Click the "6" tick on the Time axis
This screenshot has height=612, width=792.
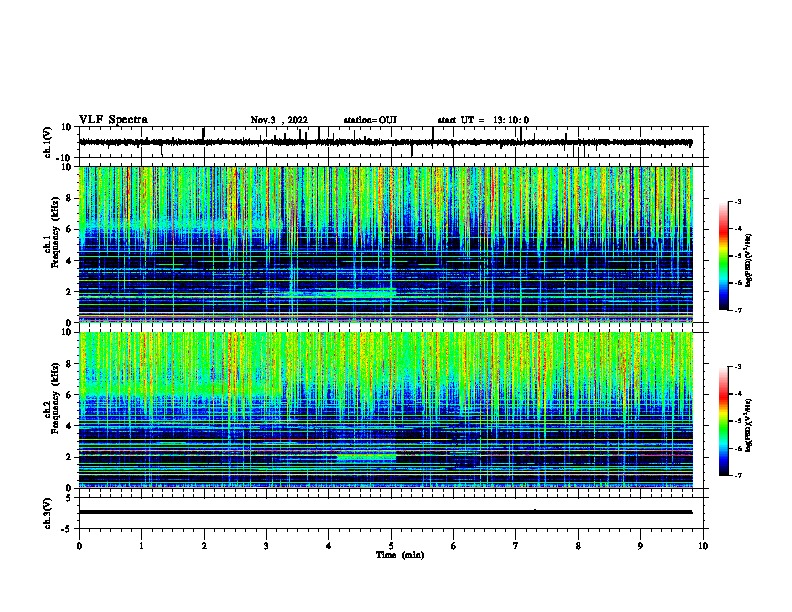pyautogui.click(x=454, y=546)
